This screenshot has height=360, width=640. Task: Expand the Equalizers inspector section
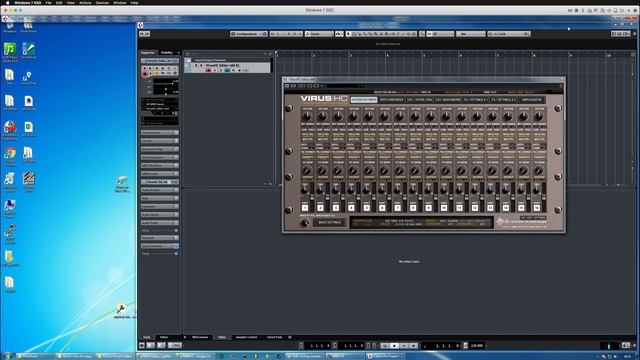[160, 206]
